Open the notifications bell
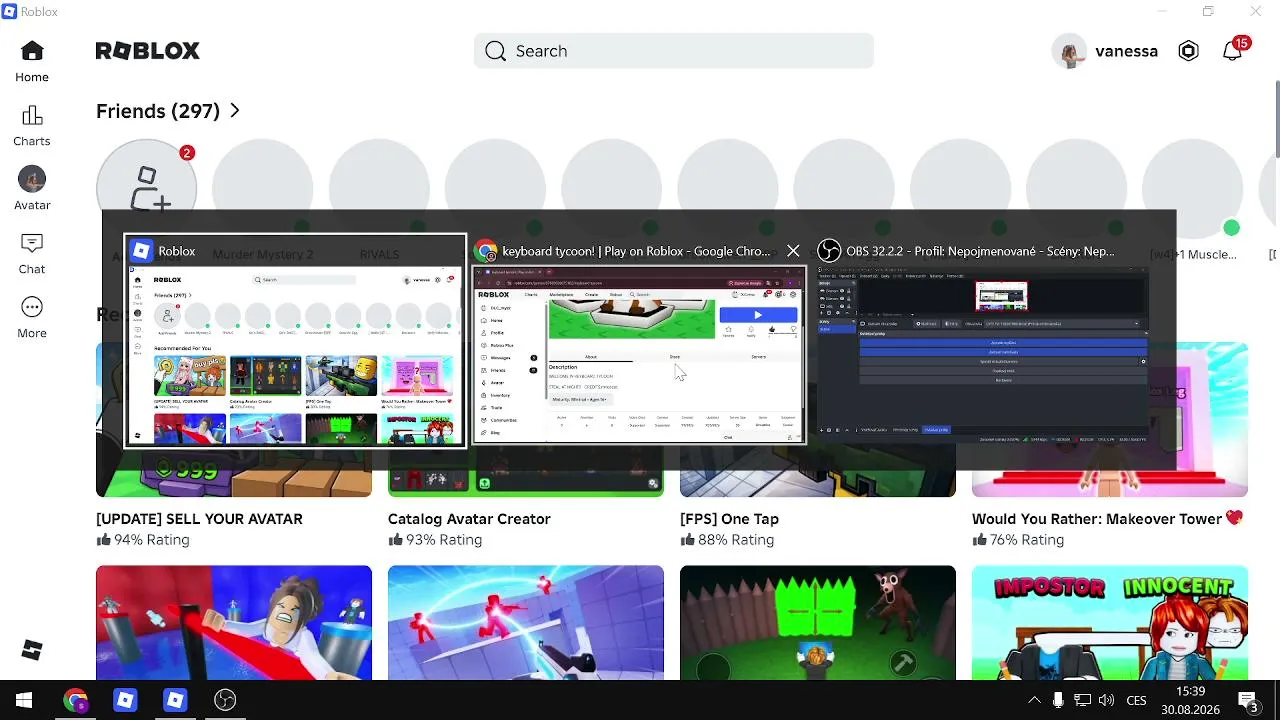 (1233, 51)
